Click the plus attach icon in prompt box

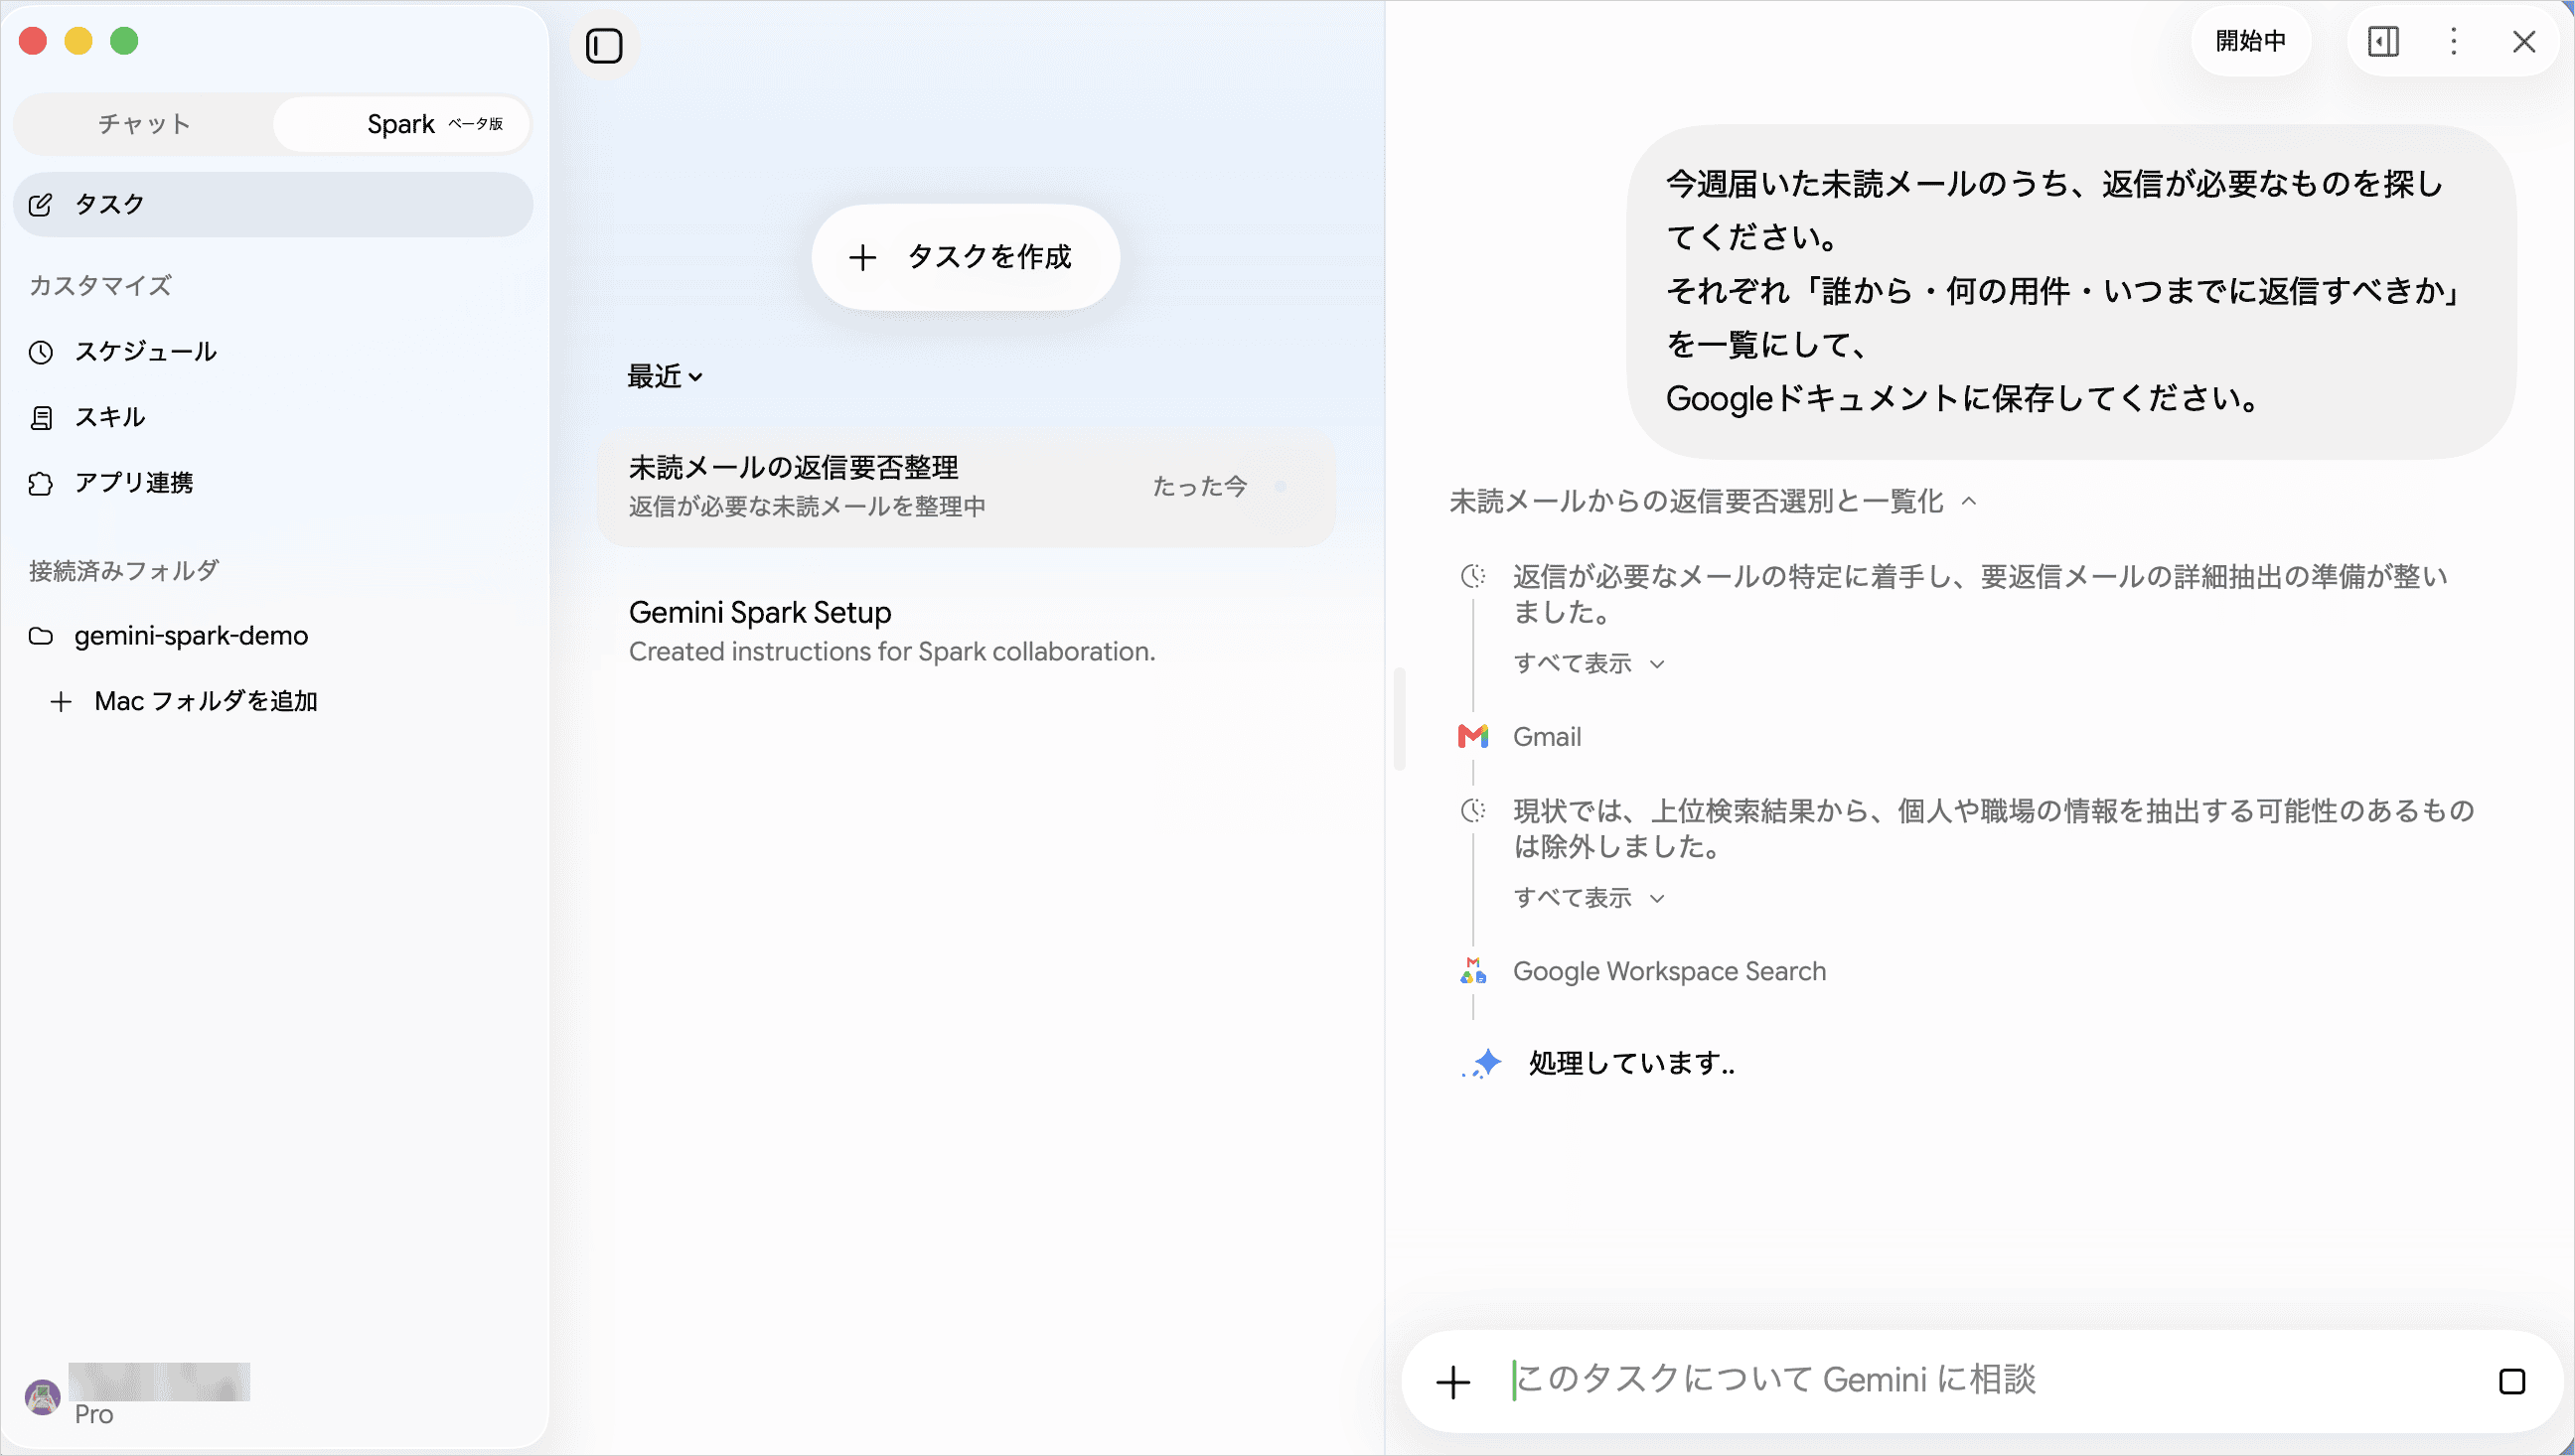[x=1453, y=1383]
